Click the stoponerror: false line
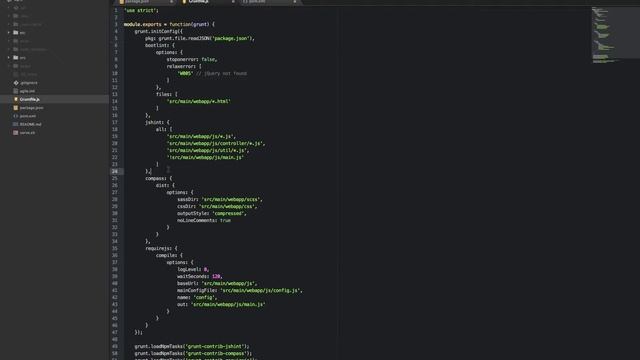This screenshot has height=360, width=640. tap(192, 60)
